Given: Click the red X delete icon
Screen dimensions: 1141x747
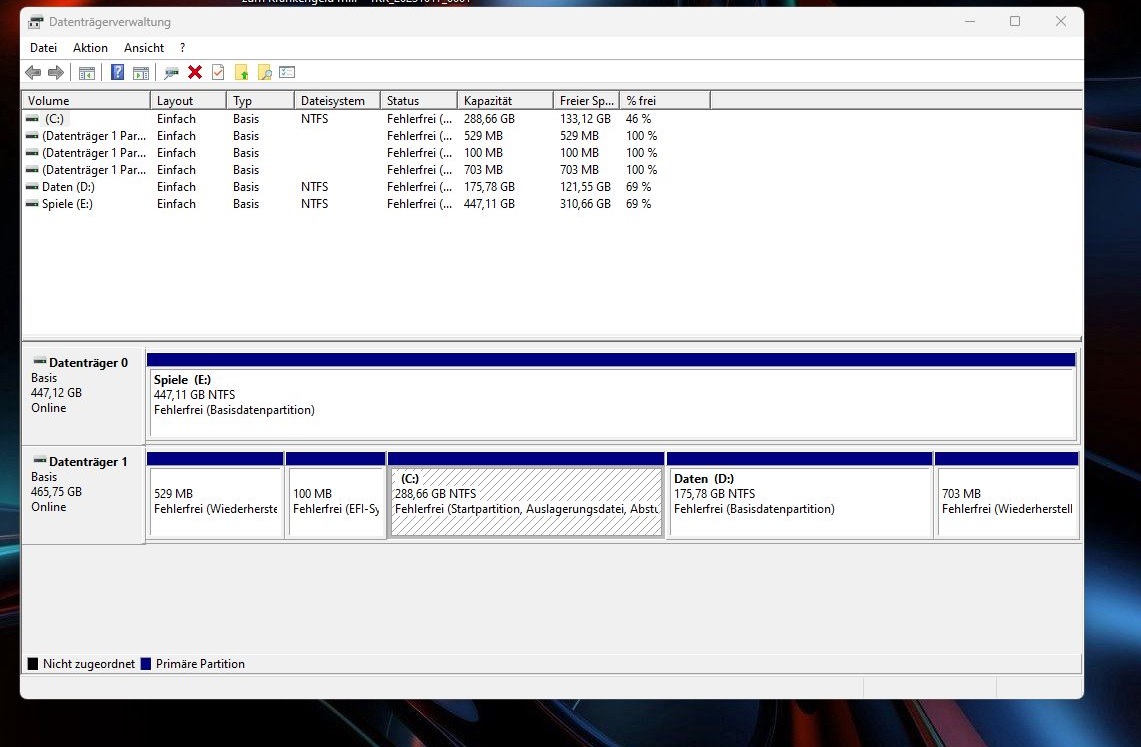Looking at the screenshot, I should [x=195, y=72].
